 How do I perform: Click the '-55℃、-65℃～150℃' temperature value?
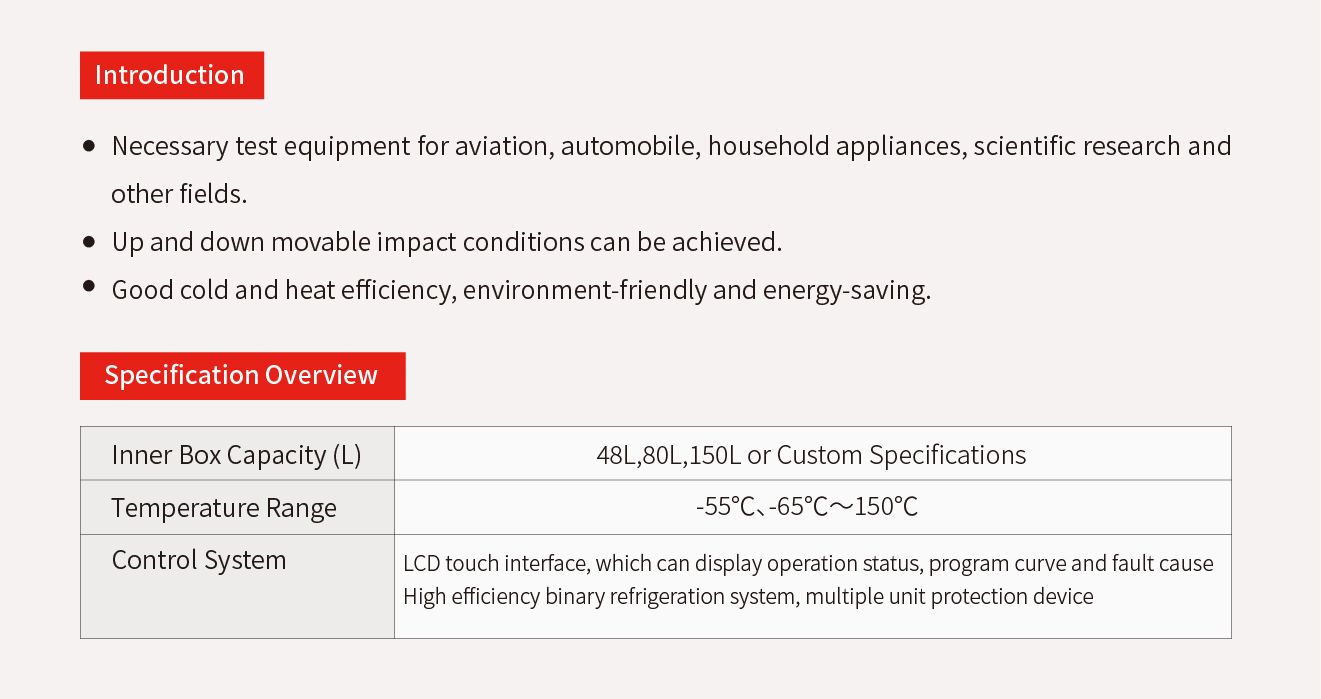(x=807, y=507)
